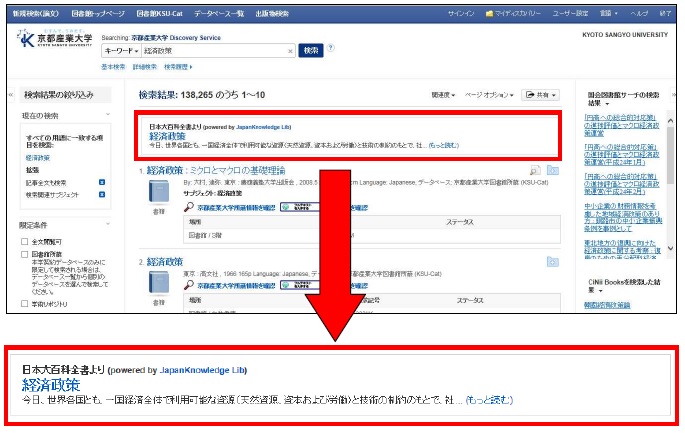Click サインイン in top bar

click(x=461, y=14)
